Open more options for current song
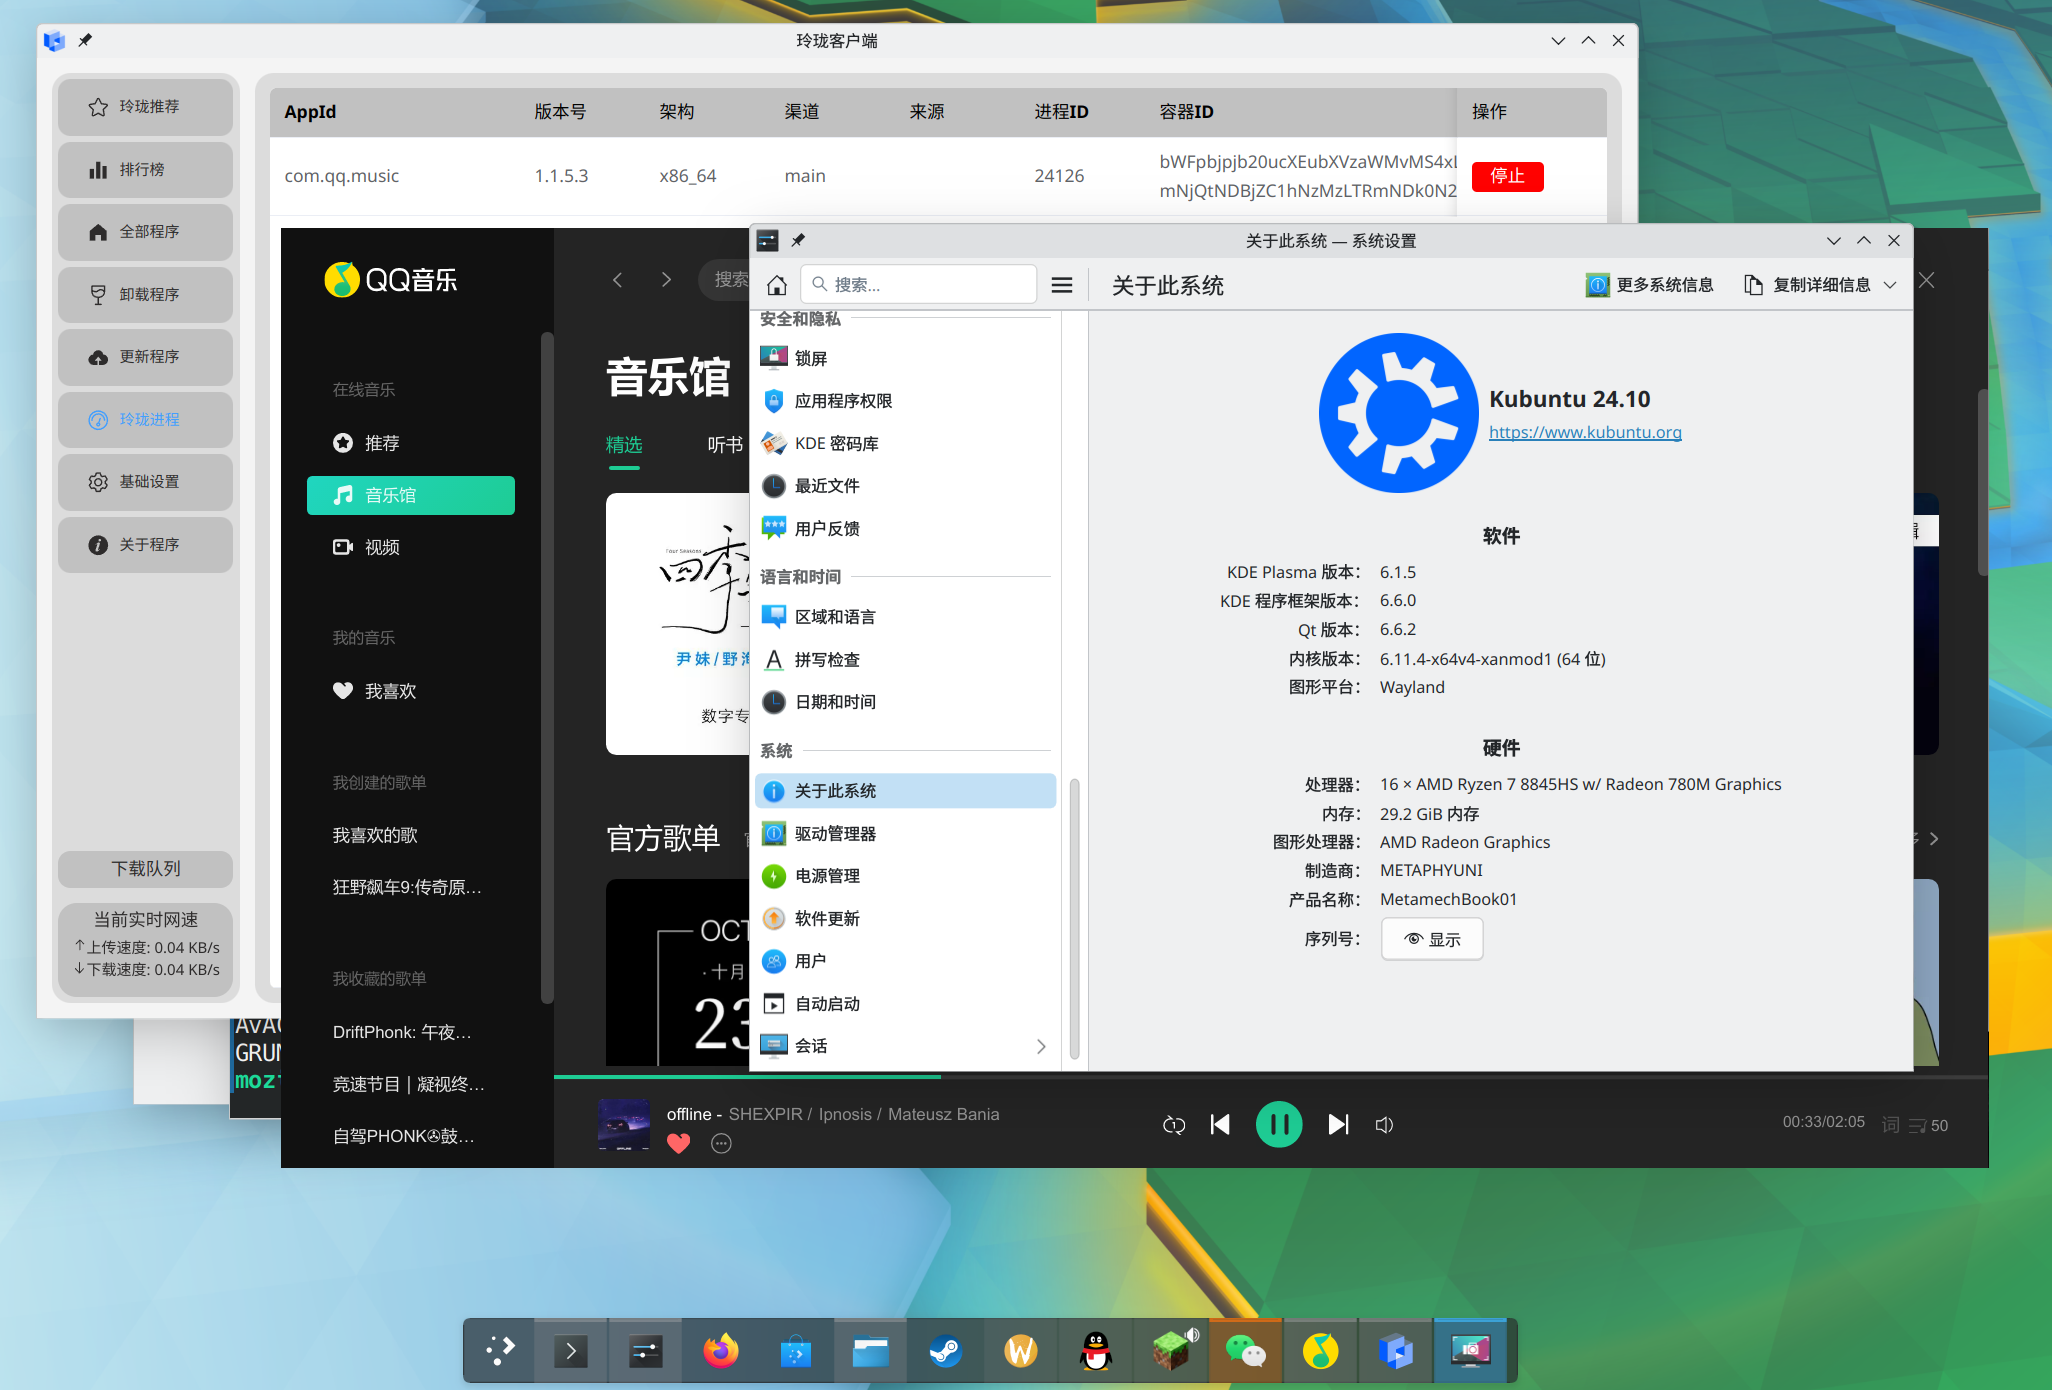The width and height of the screenshot is (2052, 1390). [721, 1143]
